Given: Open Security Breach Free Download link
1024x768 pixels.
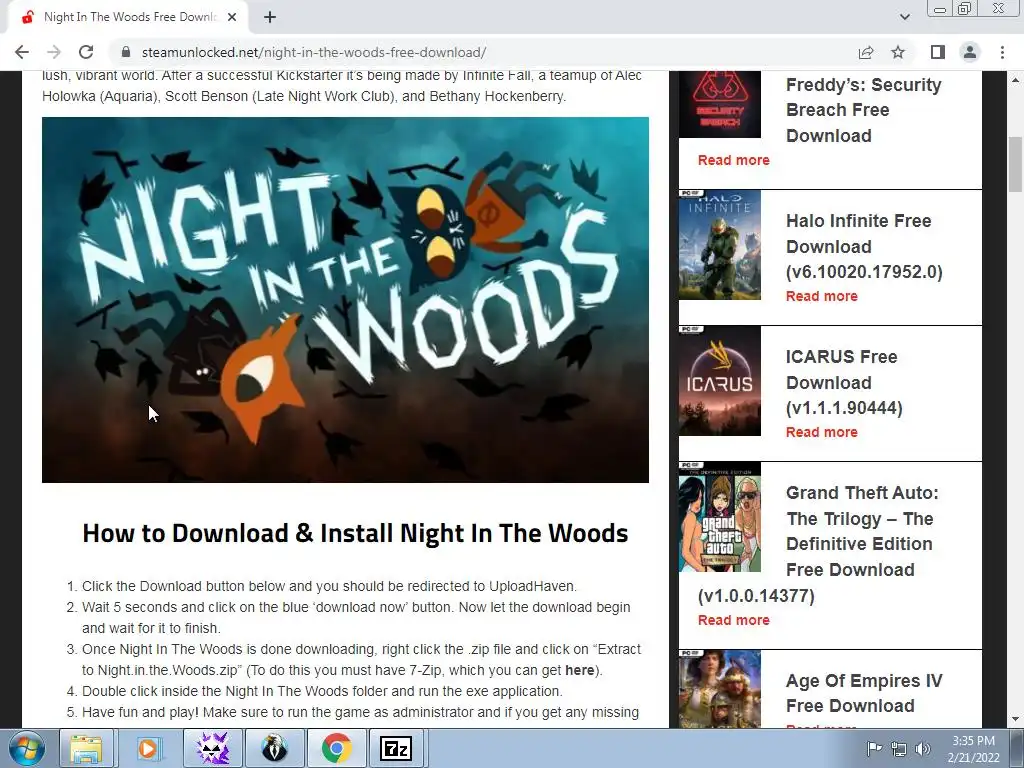Looking at the screenshot, I should [x=863, y=110].
